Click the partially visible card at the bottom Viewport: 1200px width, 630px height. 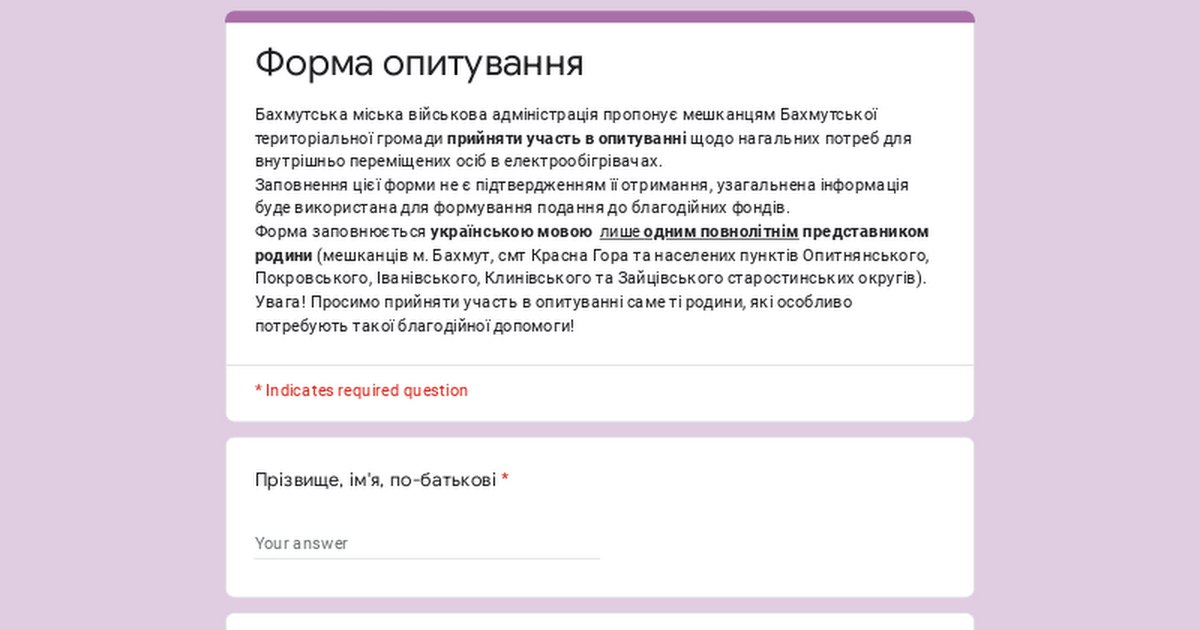tap(600, 622)
